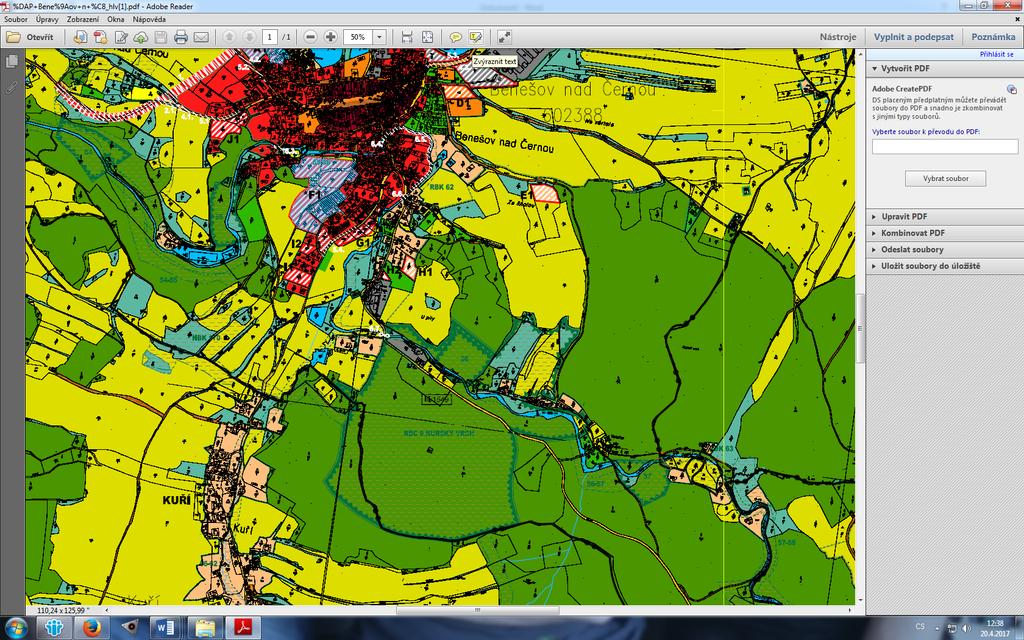Image resolution: width=1024 pixels, height=640 pixels.
Task: Open the zoom percentage dropdown arrow
Action: pyautogui.click(x=379, y=37)
